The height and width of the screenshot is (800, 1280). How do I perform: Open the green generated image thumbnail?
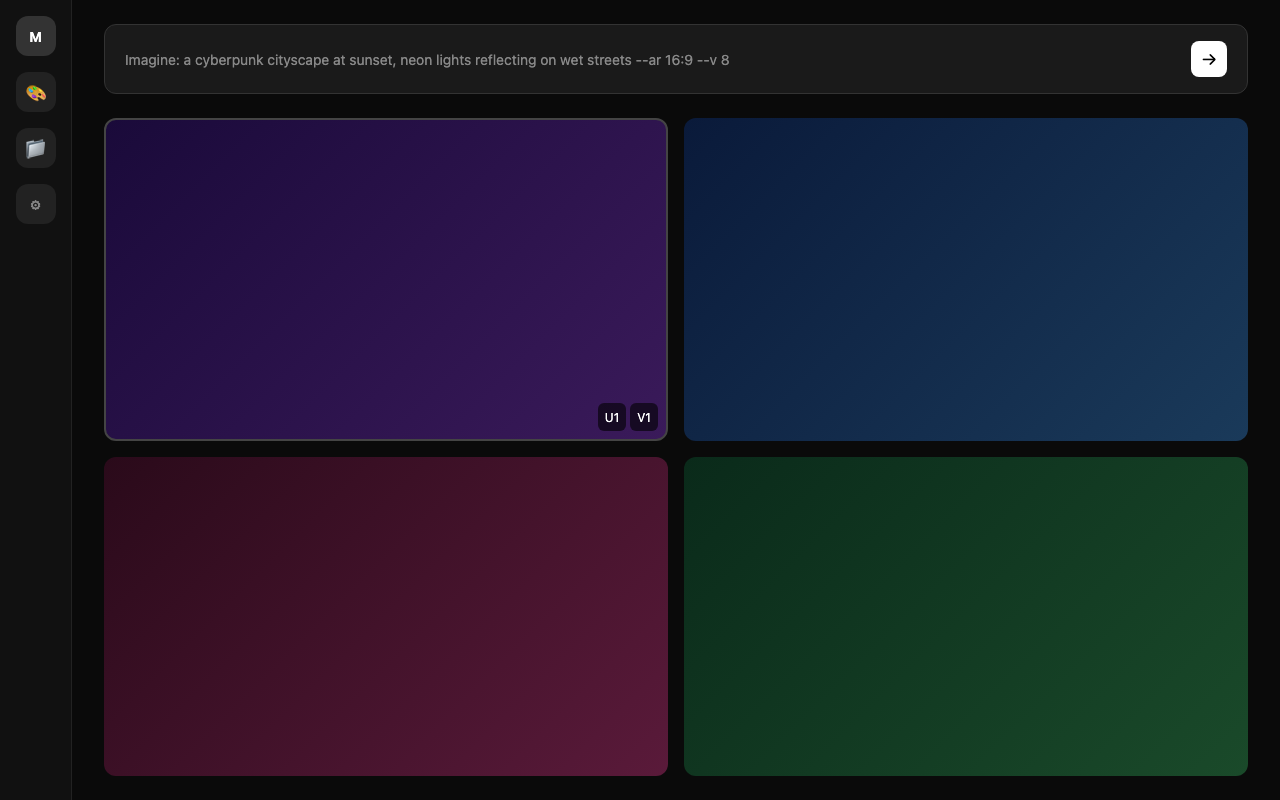(965, 616)
